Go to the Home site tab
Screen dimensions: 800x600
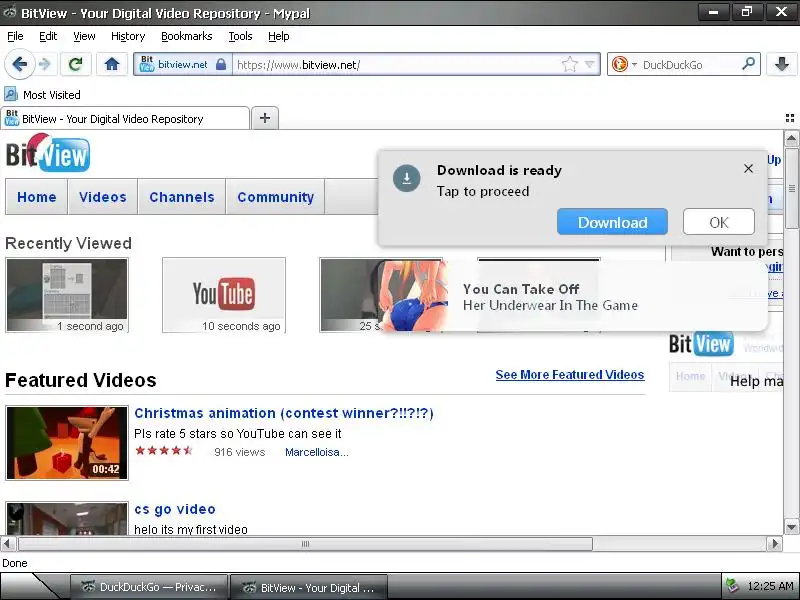point(37,197)
